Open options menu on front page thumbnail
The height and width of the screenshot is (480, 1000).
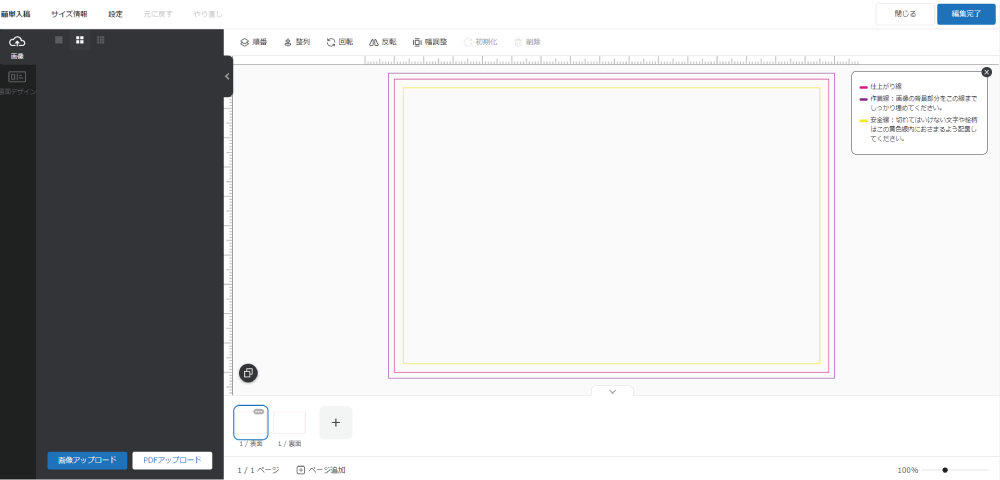tap(259, 411)
